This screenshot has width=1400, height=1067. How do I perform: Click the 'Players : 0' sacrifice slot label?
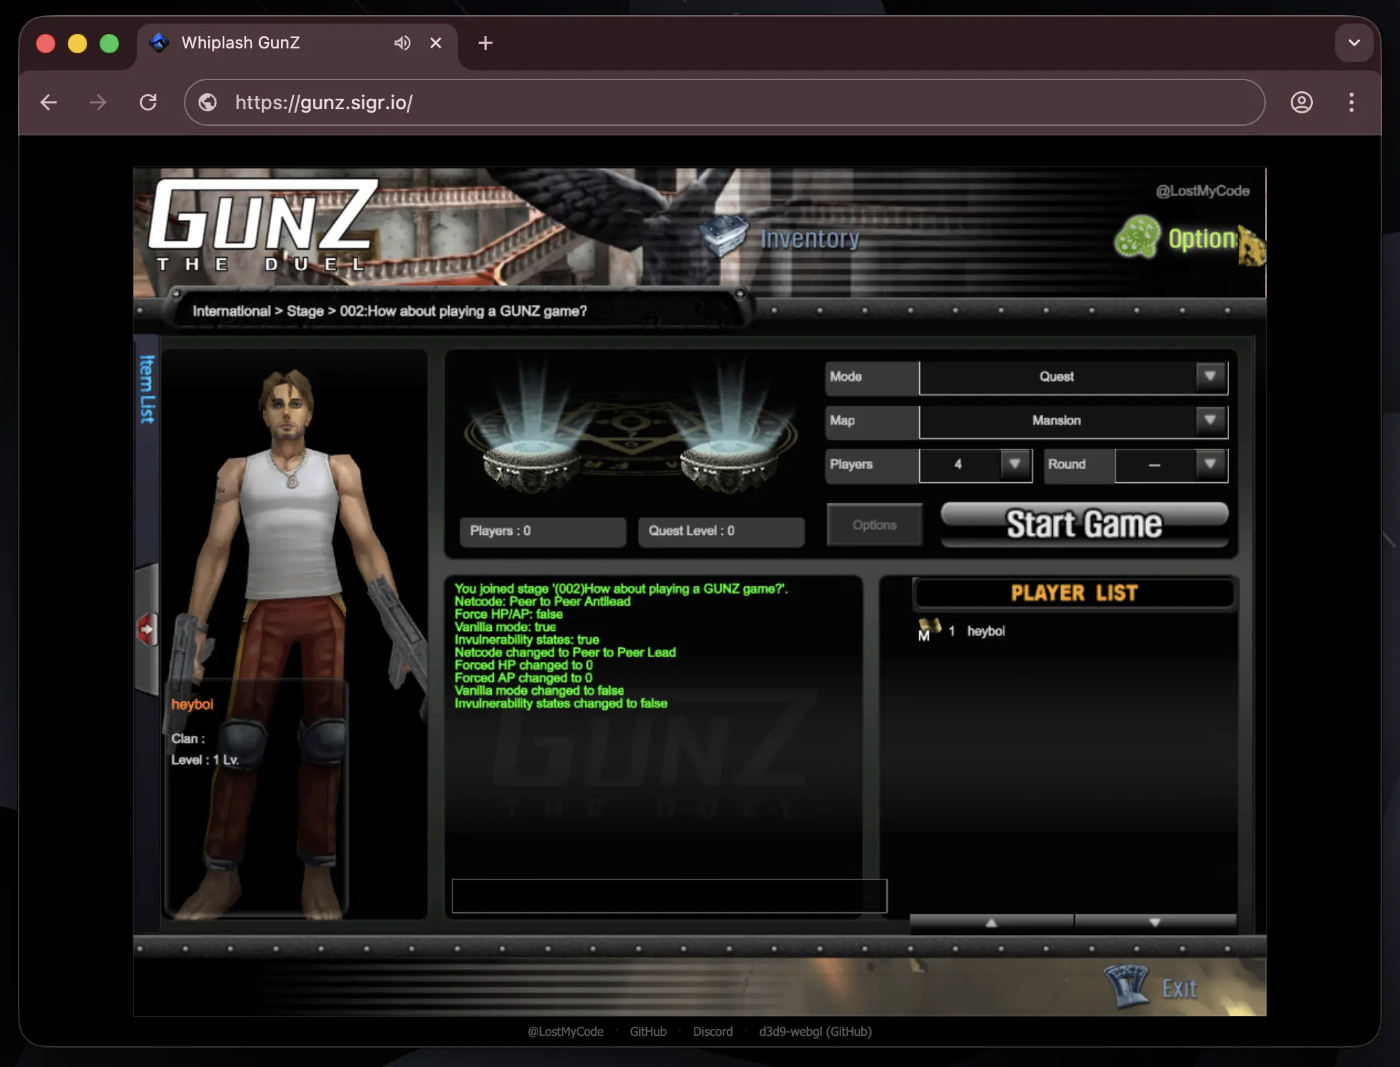[x=542, y=531]
